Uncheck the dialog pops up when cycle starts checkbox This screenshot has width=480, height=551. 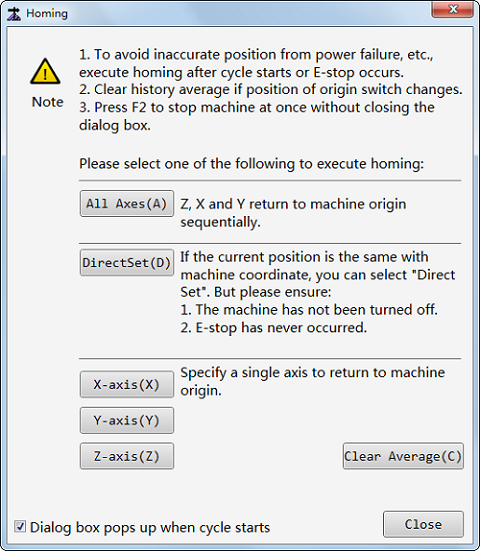click(x=20, y=526)
